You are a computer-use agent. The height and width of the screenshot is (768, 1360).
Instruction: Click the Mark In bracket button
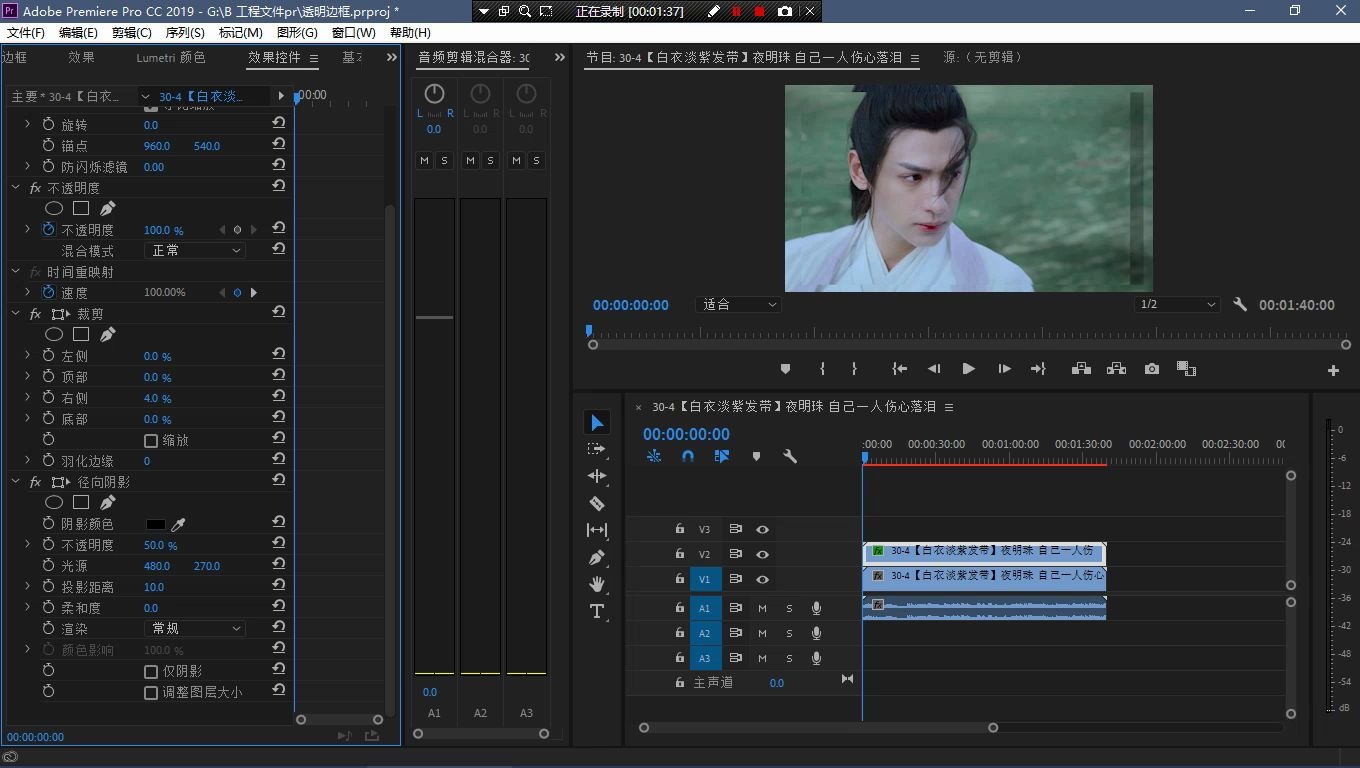click(x=822, y=369)
